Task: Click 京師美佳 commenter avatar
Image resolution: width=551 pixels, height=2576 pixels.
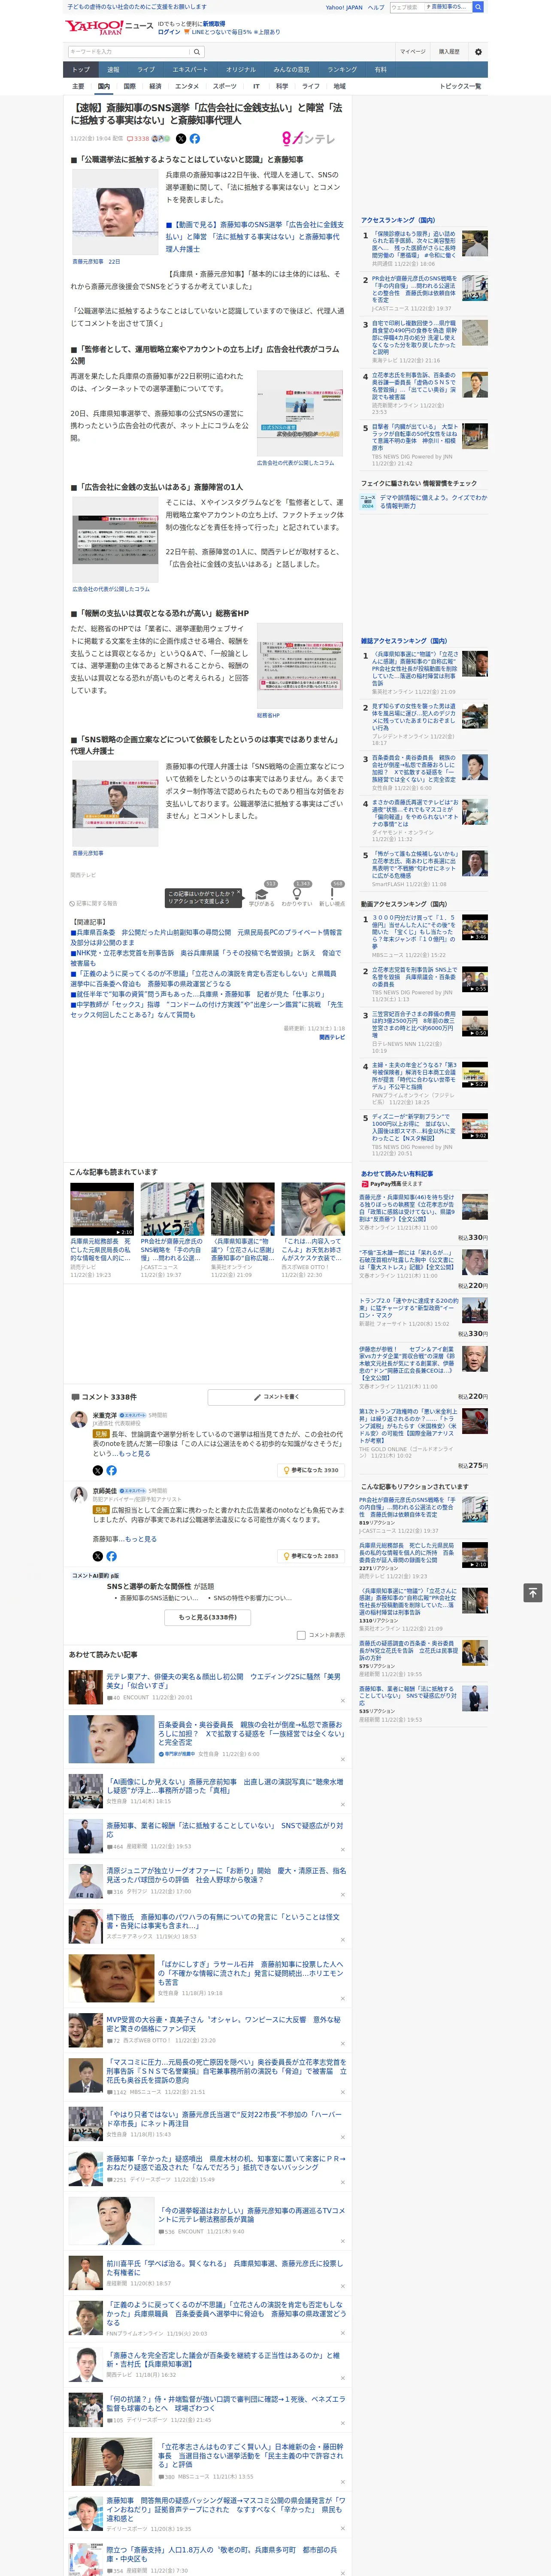Action: pyautogui.click(x=78, y=1495)
